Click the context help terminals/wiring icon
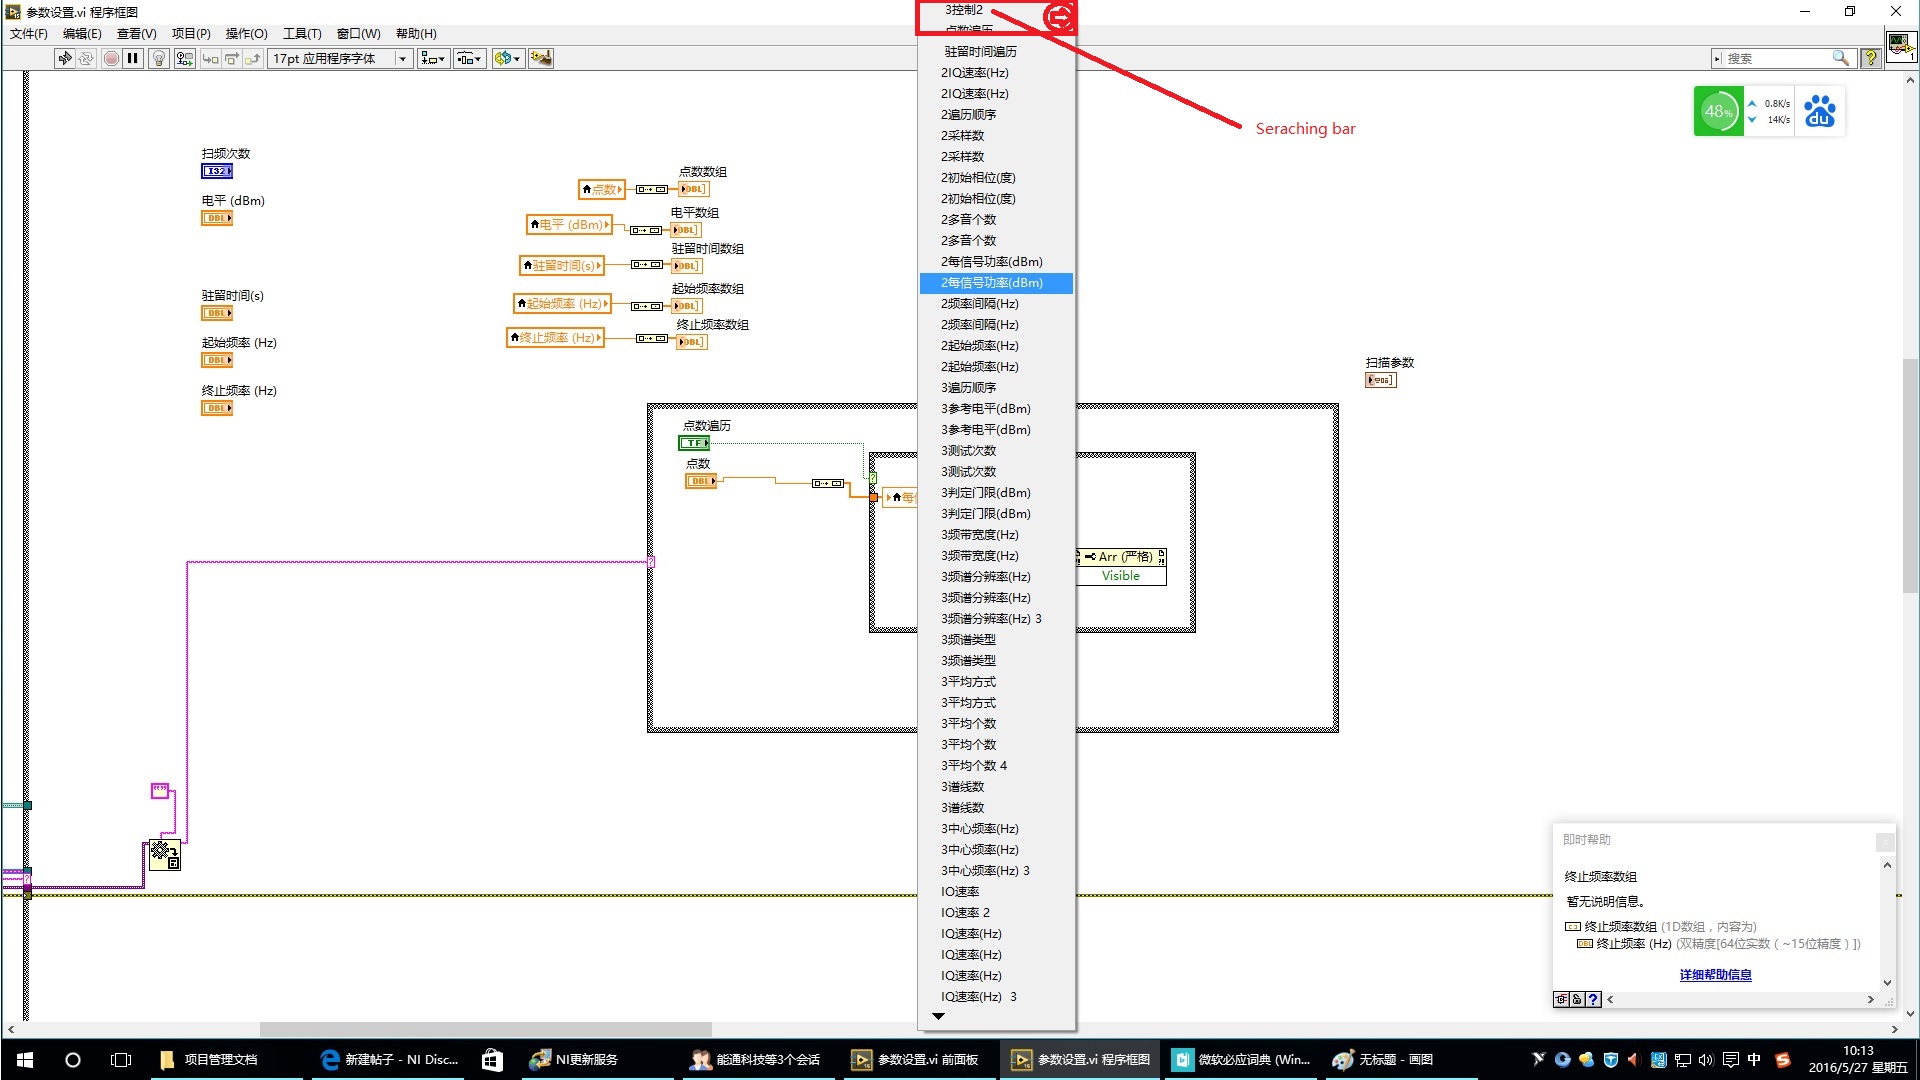This screenshot has height=1080, width=1920. 1561,999
